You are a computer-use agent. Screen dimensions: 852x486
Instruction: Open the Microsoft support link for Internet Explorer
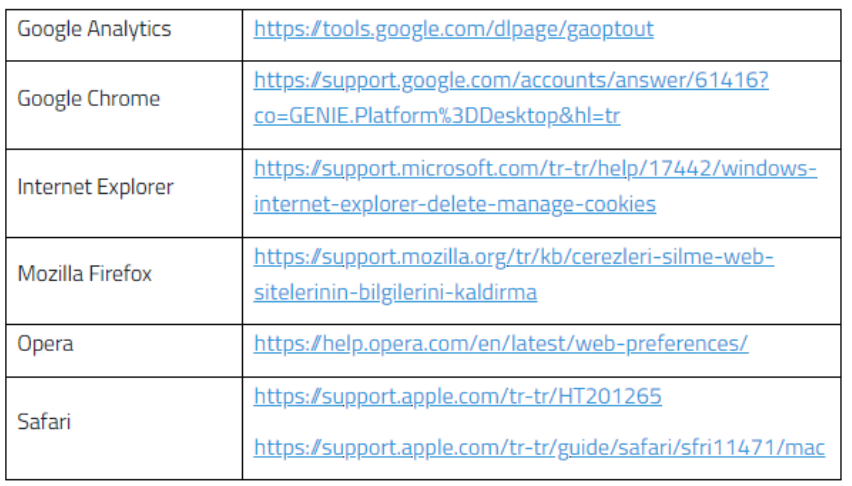535,169
